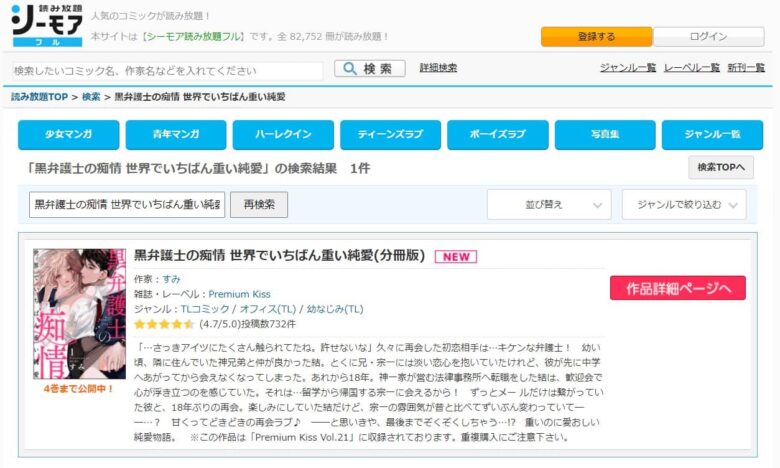Click the ログイン button

click(708, 36)
